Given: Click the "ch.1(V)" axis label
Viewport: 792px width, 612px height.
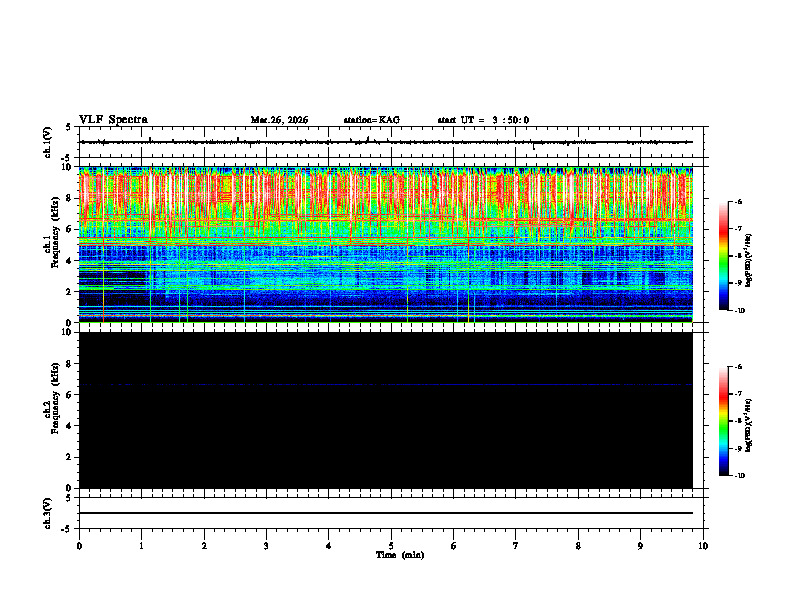Looking at the screenshot, I should tap(48, 142).
